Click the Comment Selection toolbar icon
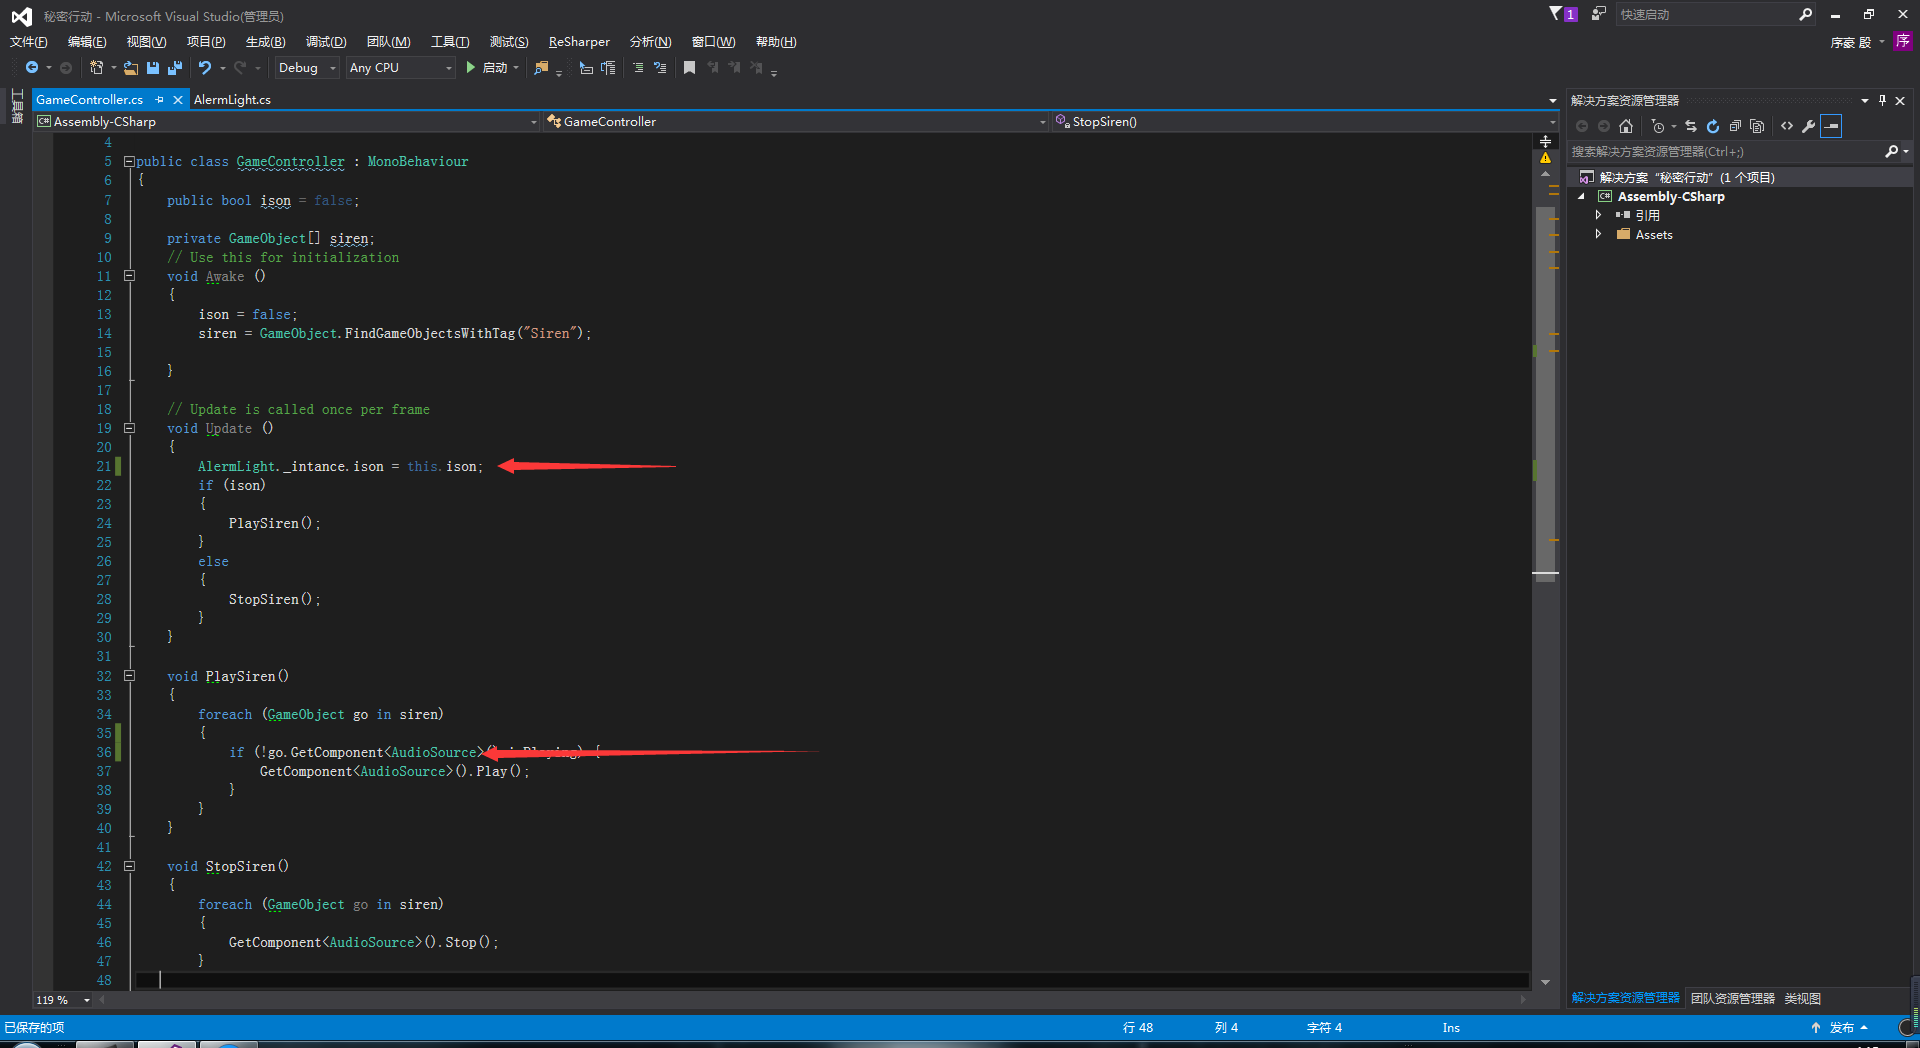 (637, 68)
